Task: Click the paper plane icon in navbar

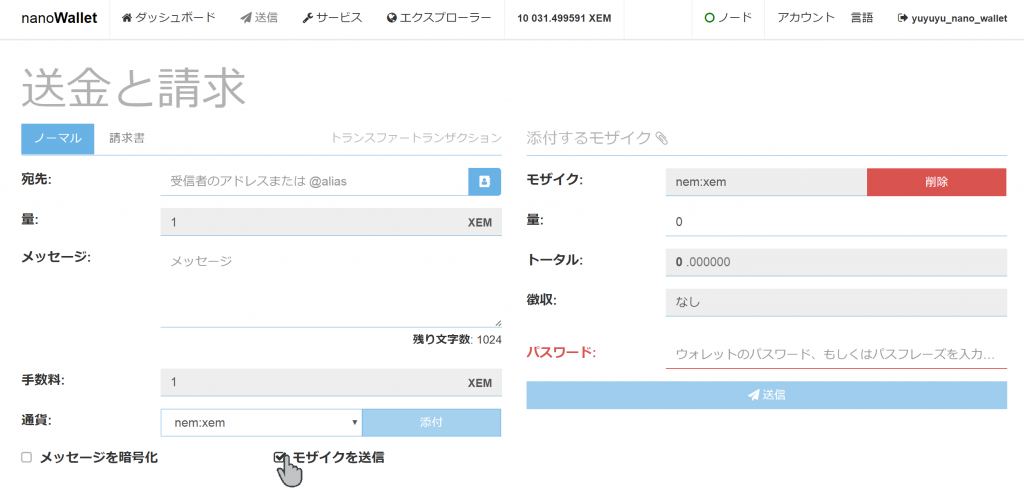Action: [246, 18]
